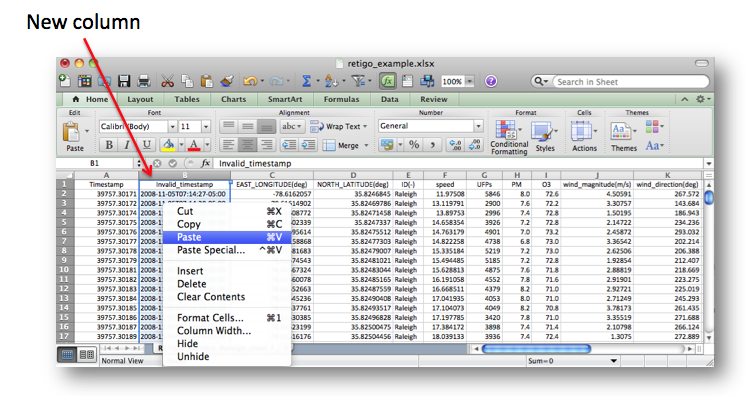Print using the printer icon
Screen dimensions: 745x396
coord(143,81)
